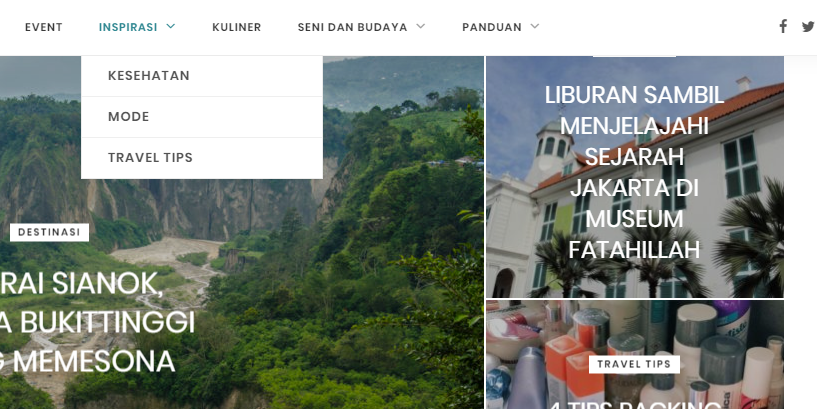
Task: Click the Destinasi category tag
Action: point(49,232)
